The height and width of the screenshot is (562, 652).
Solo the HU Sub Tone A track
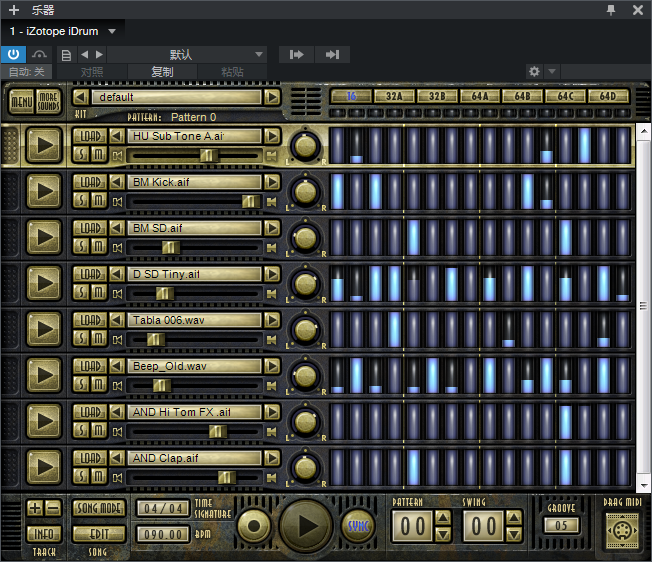point(81,155)
